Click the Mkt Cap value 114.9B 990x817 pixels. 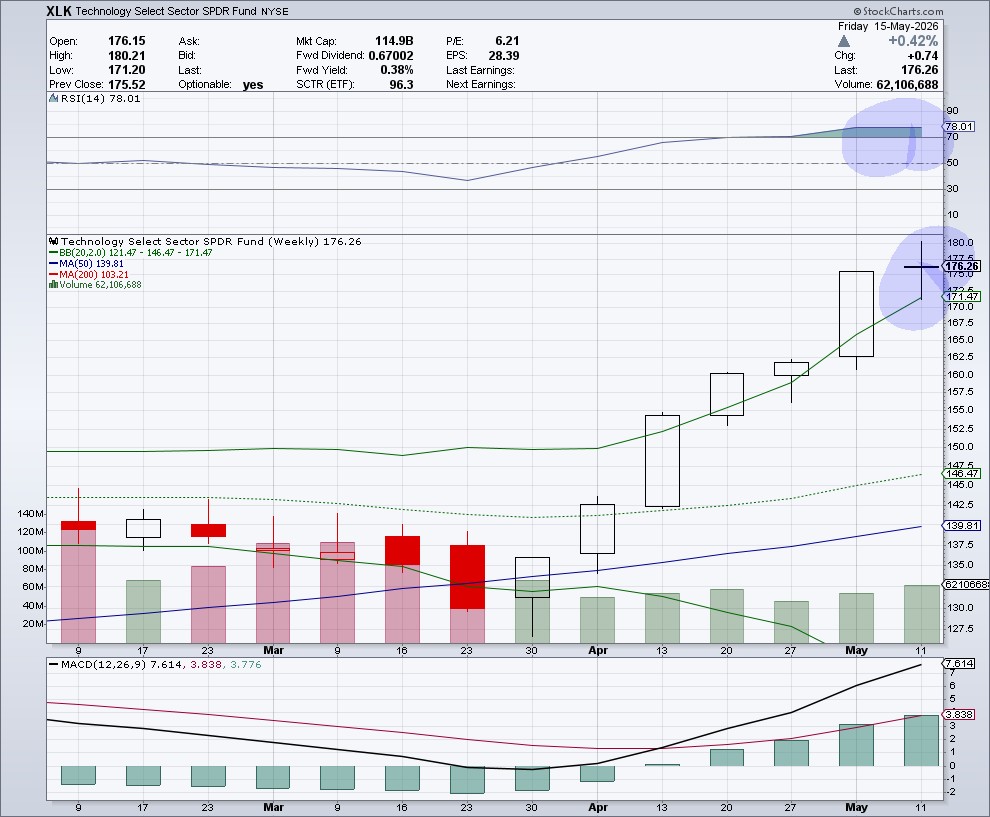(394, 40)
